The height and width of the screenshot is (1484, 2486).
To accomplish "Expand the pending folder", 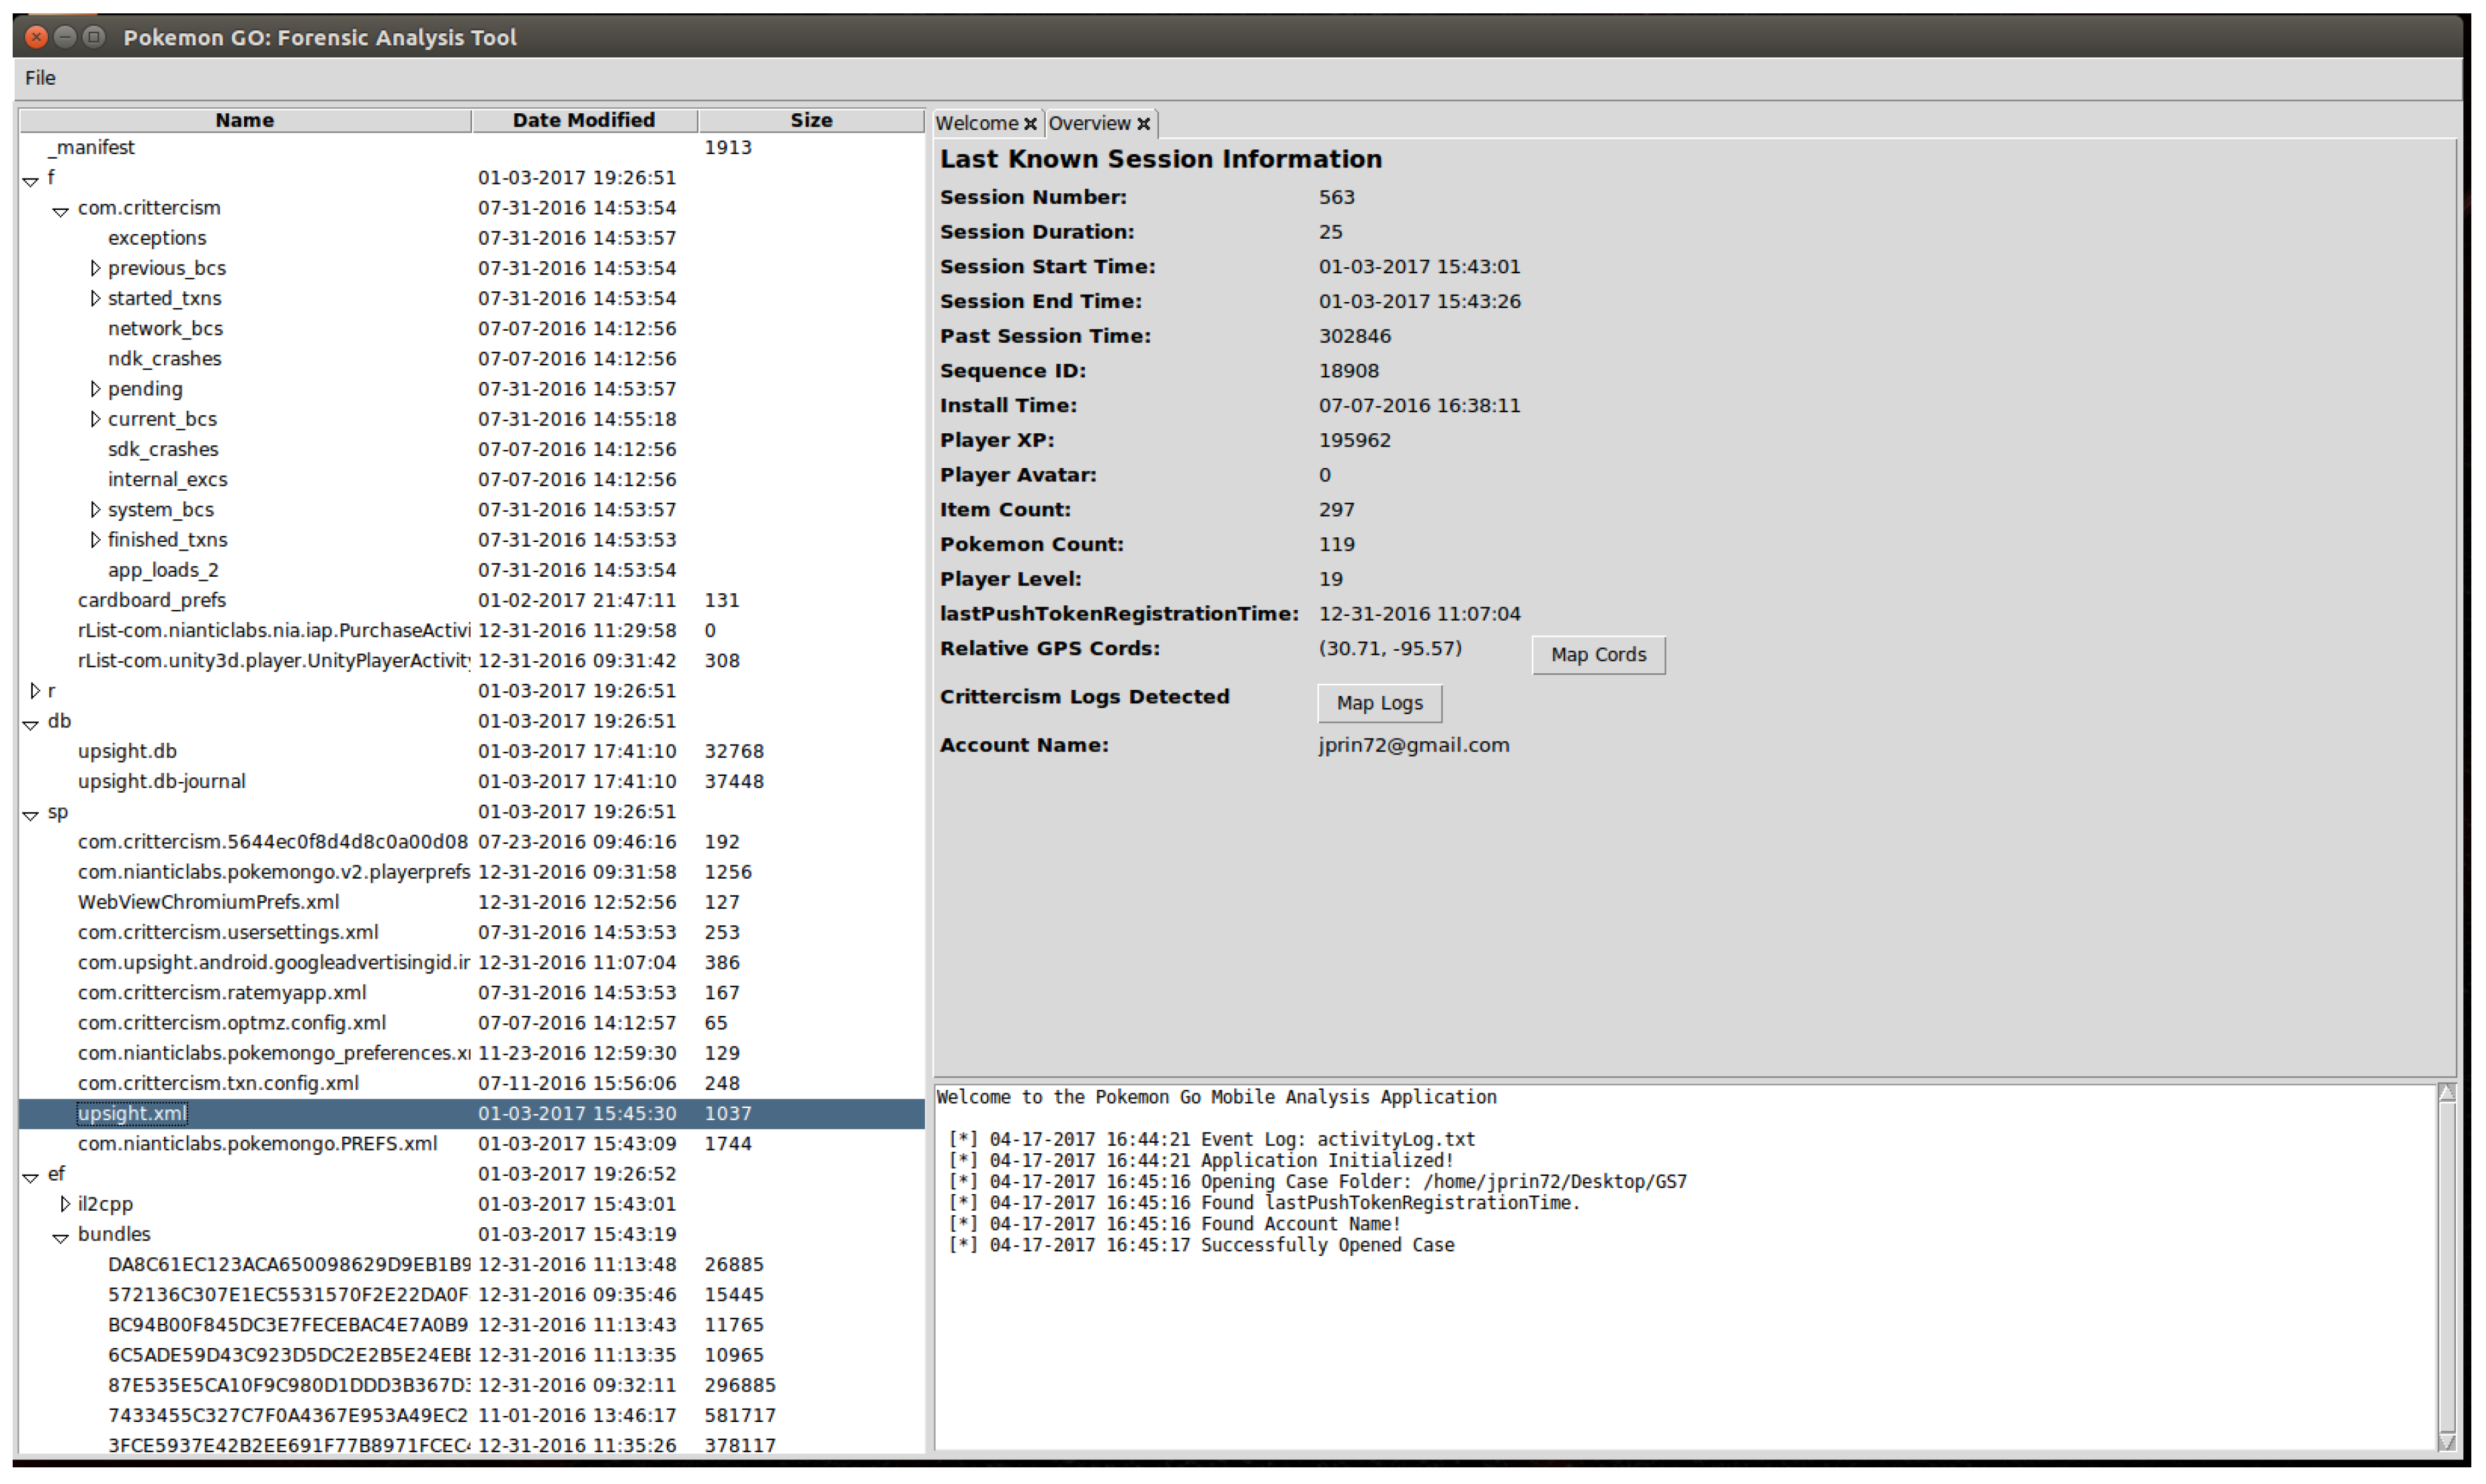I will (x=95, y=389).
